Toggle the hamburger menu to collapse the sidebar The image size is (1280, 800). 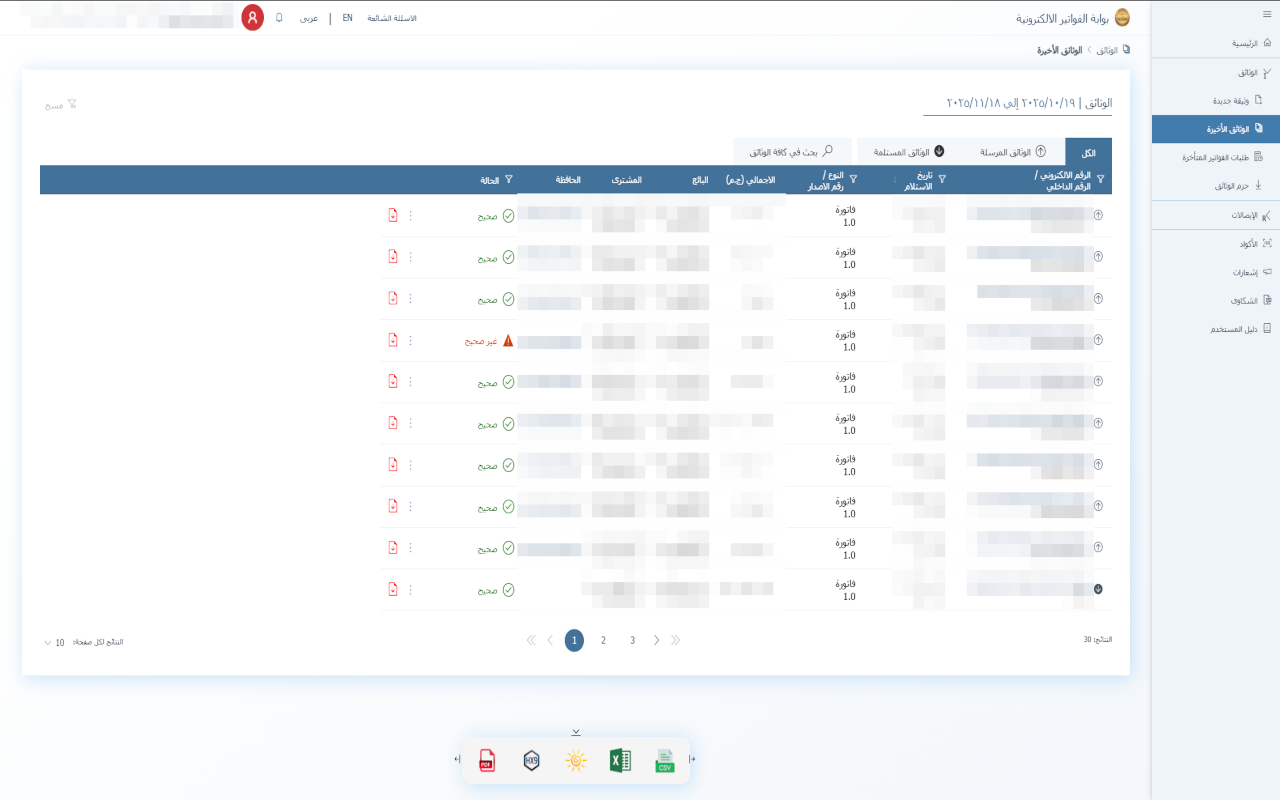(1267, 13)
